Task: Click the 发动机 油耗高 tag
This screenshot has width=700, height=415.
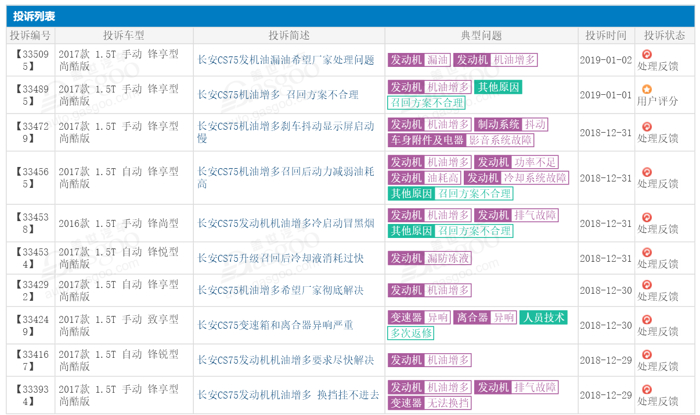Action: click(x=425, y=178)
